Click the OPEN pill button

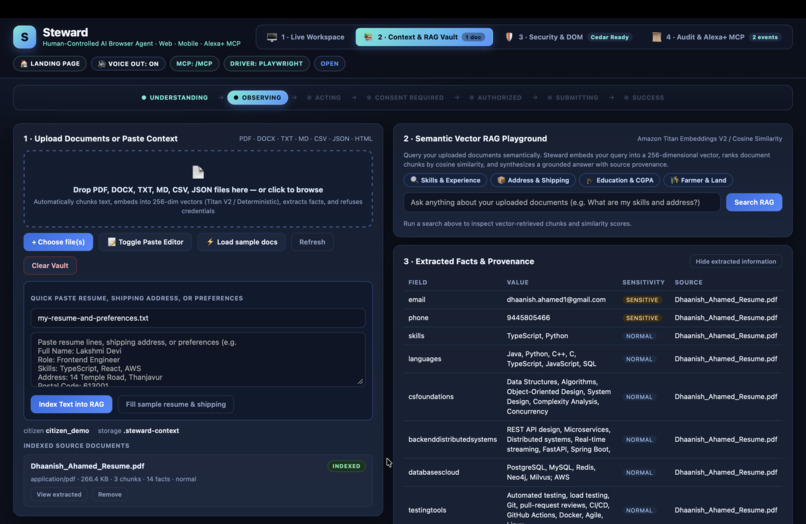tap(329, 64)
